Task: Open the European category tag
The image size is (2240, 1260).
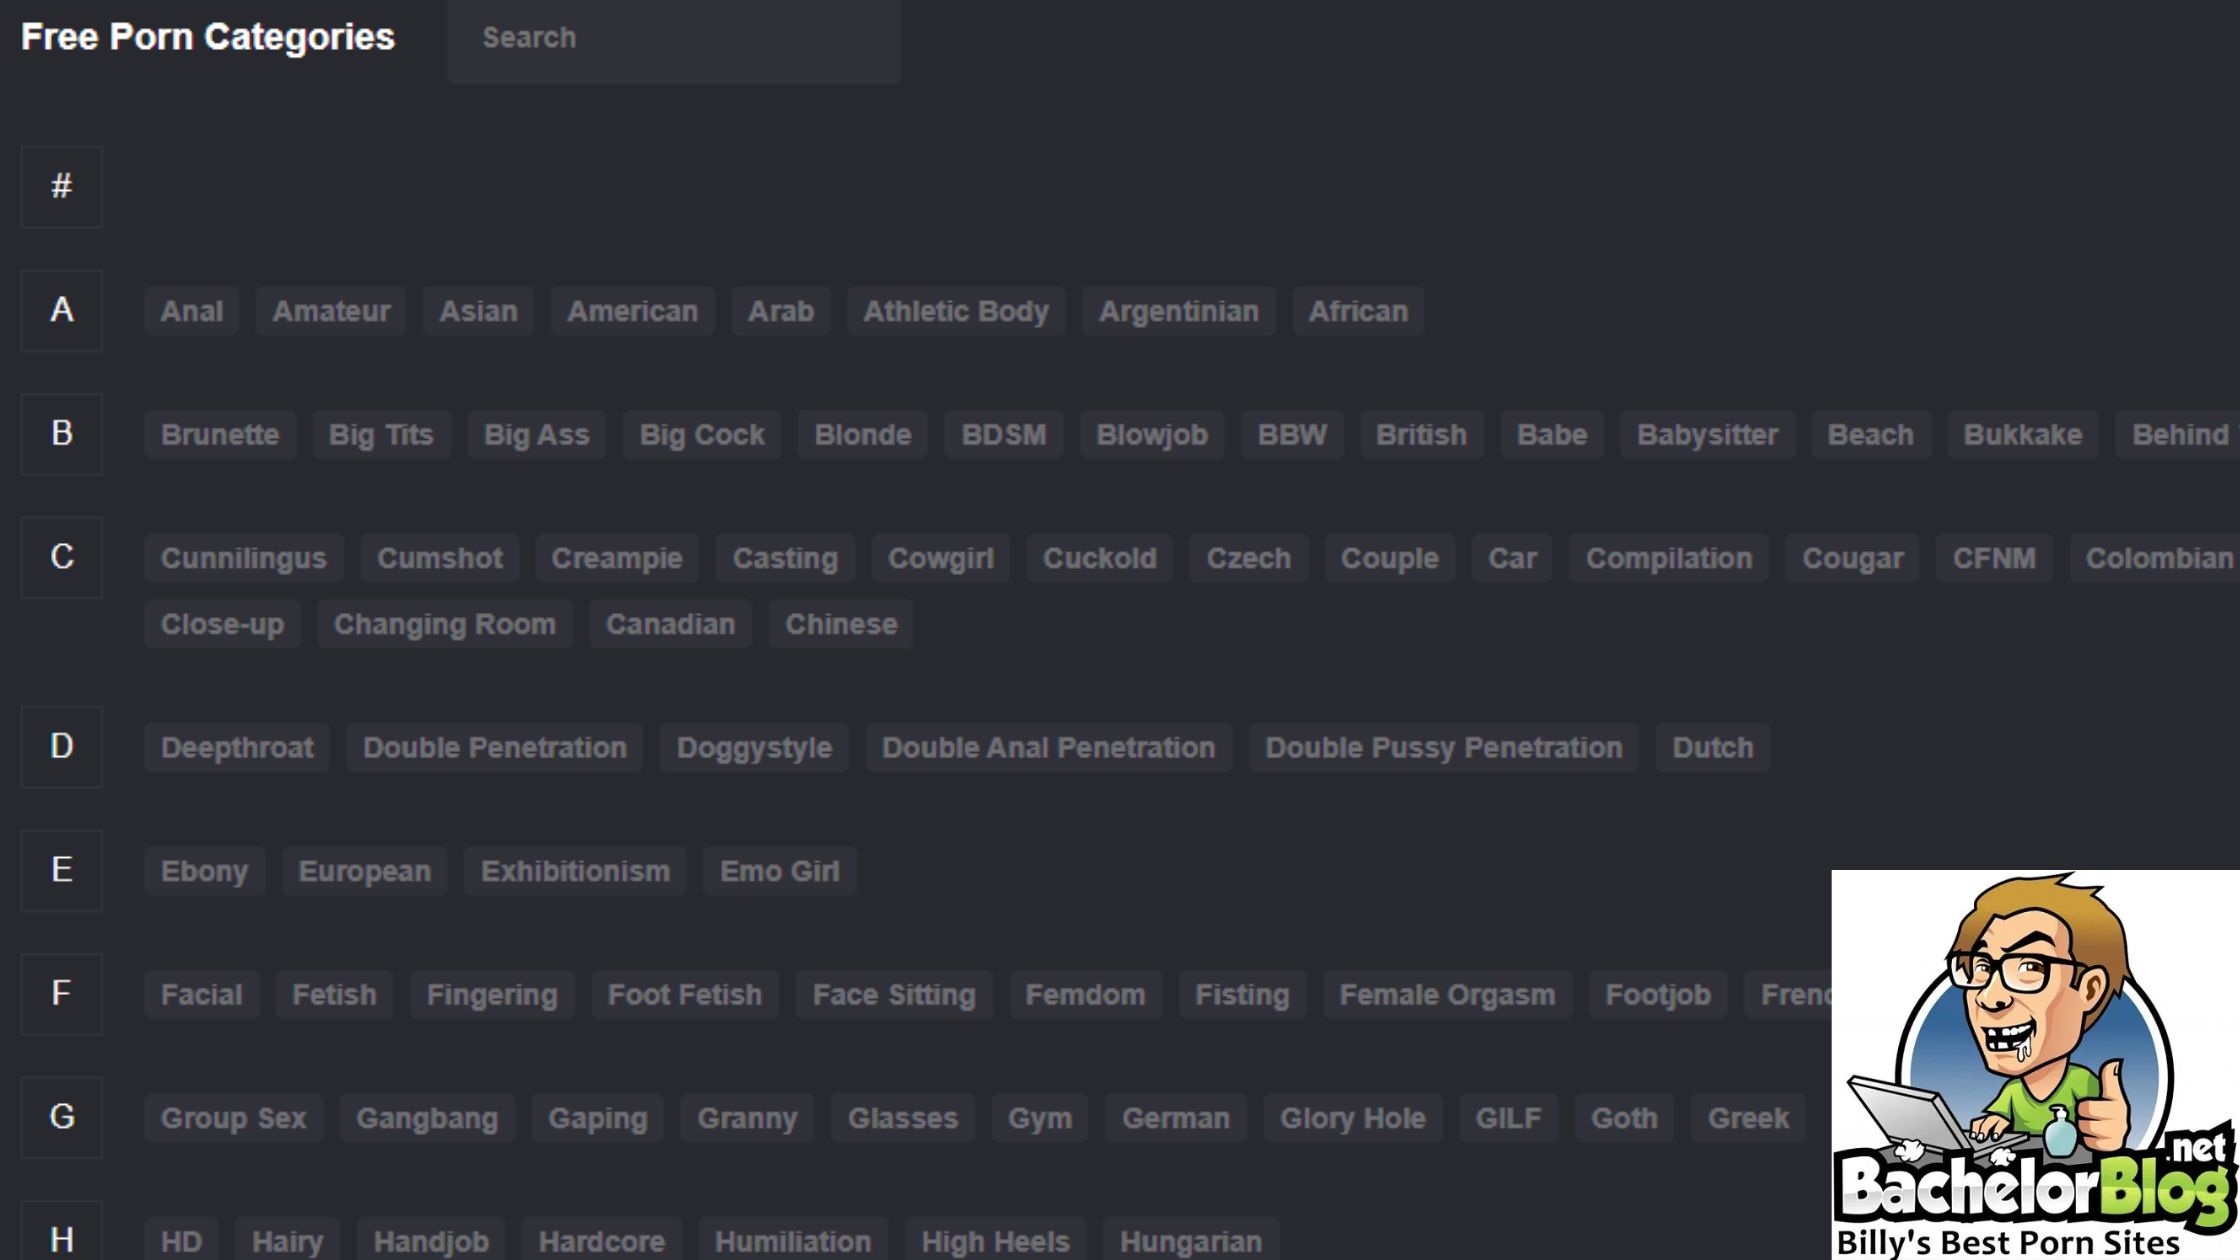Action: click(x=364, y=871)
